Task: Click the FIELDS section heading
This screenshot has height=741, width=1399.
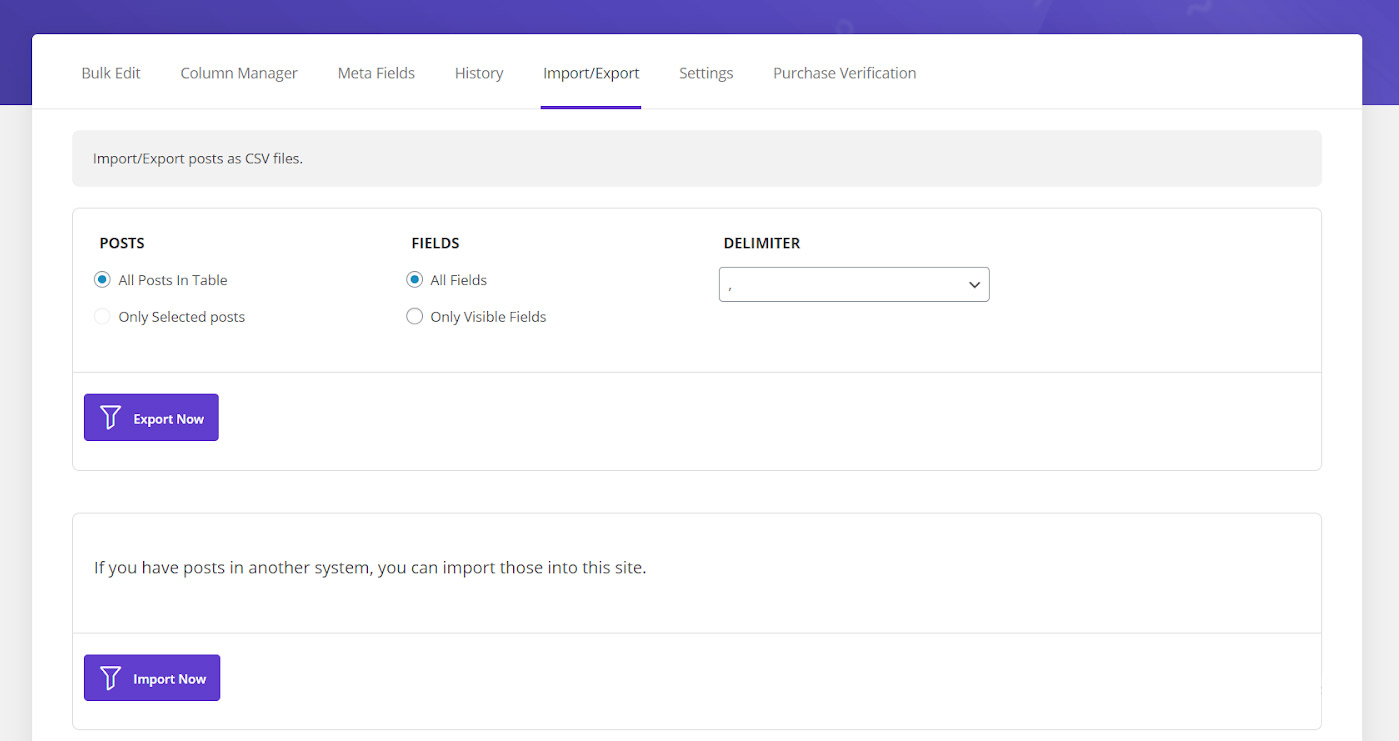Action: [x=435, y=243]
